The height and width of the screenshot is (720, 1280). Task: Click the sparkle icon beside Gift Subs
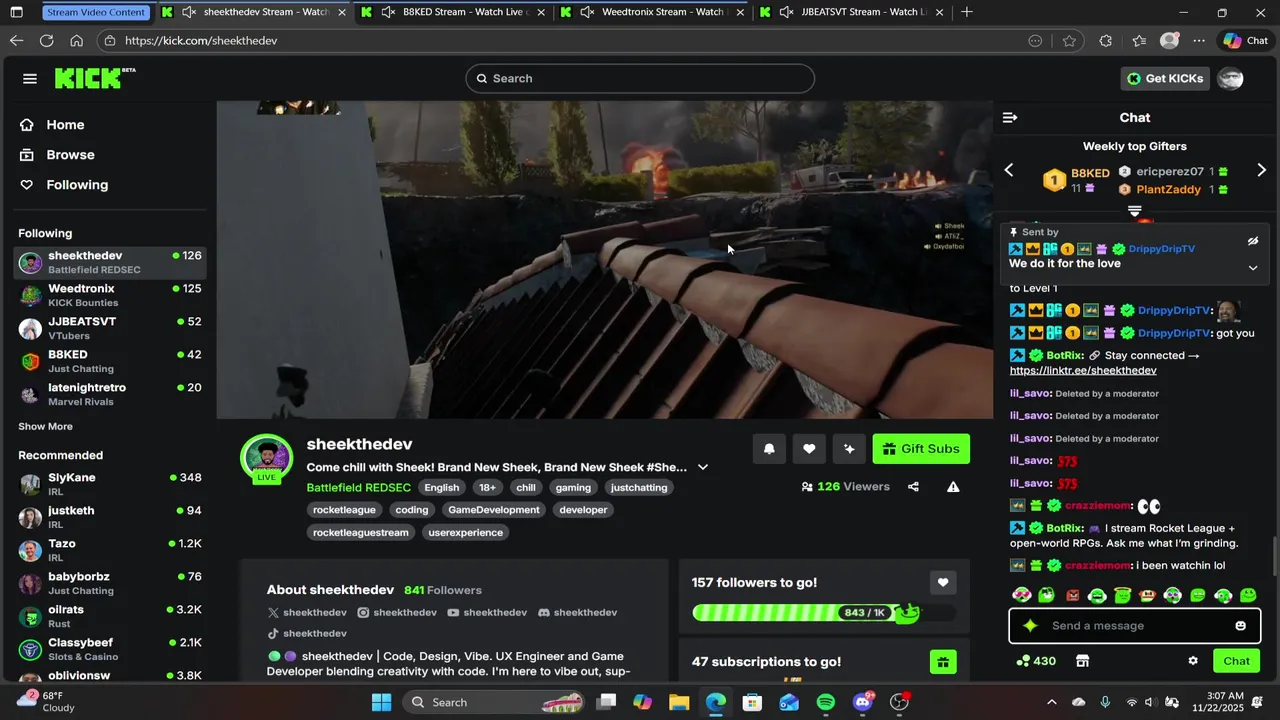(849, 449)
